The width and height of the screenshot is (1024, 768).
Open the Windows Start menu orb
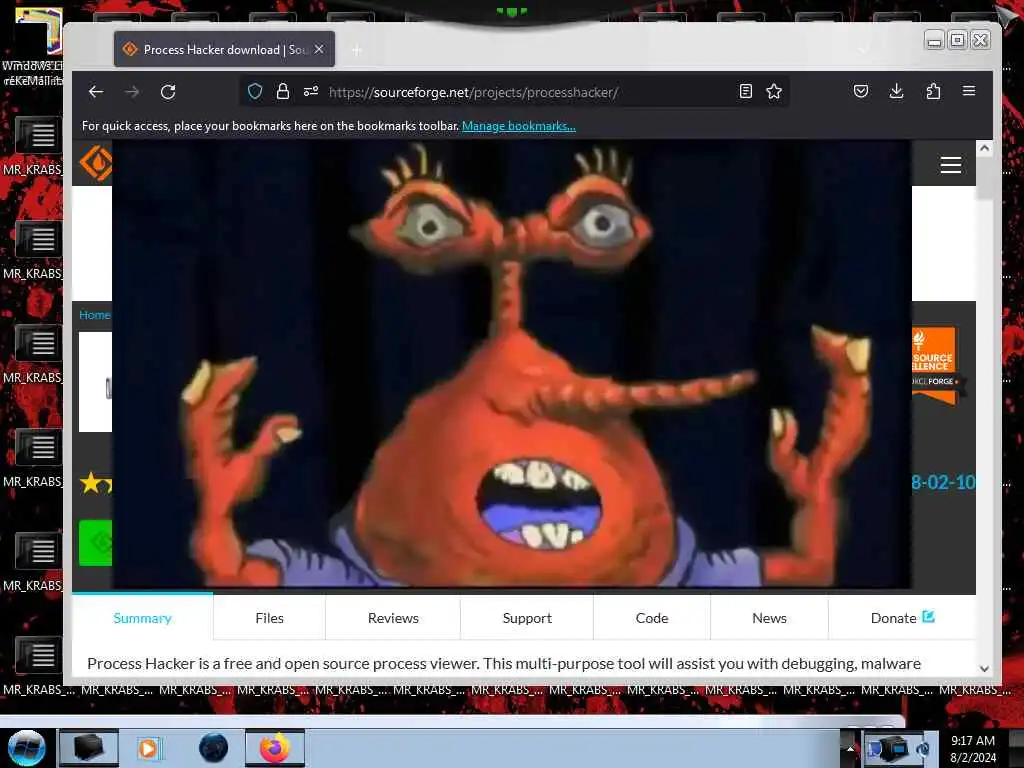pos(27,748)
